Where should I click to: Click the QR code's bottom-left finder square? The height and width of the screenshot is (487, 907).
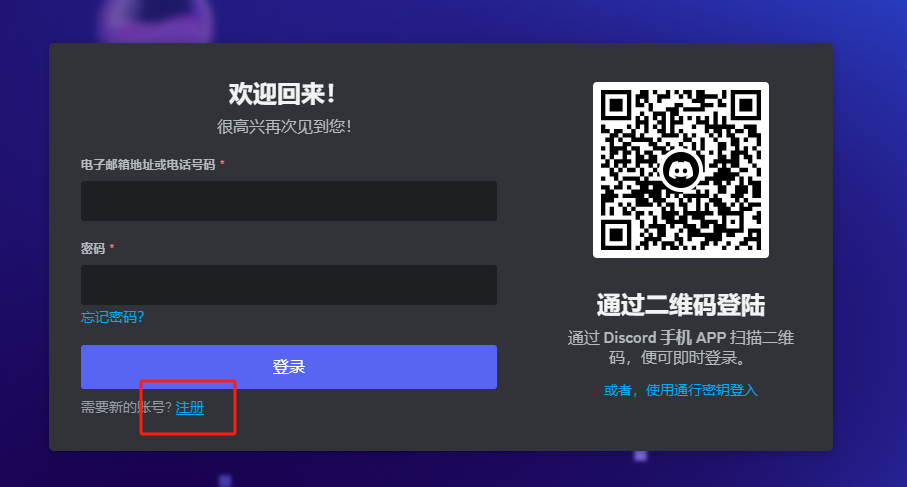(x=616, y=234)
